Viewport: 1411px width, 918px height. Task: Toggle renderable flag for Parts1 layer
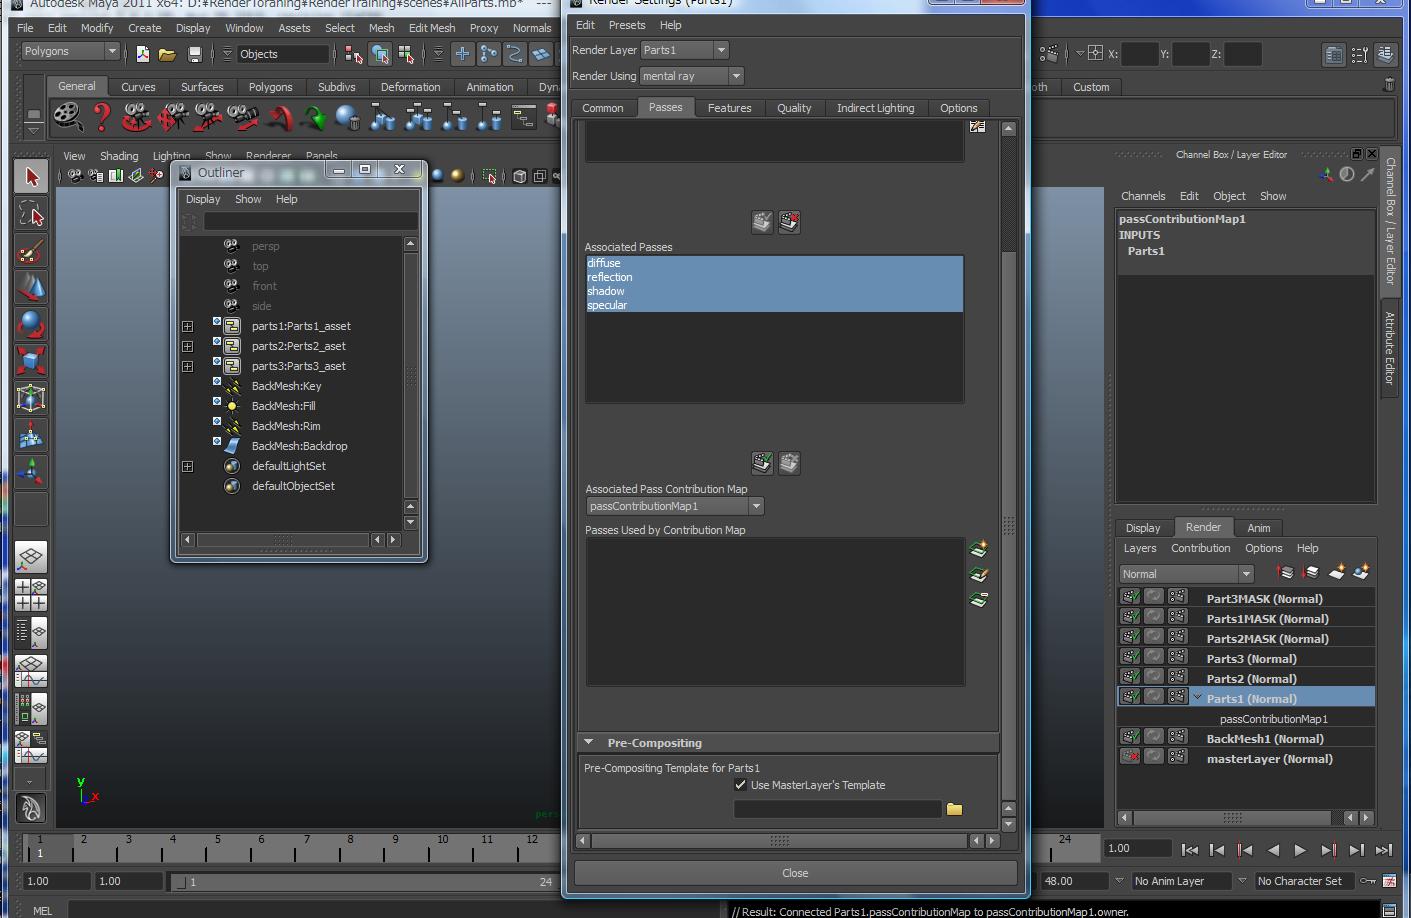pyautogui.click(x=1130, y=697)
